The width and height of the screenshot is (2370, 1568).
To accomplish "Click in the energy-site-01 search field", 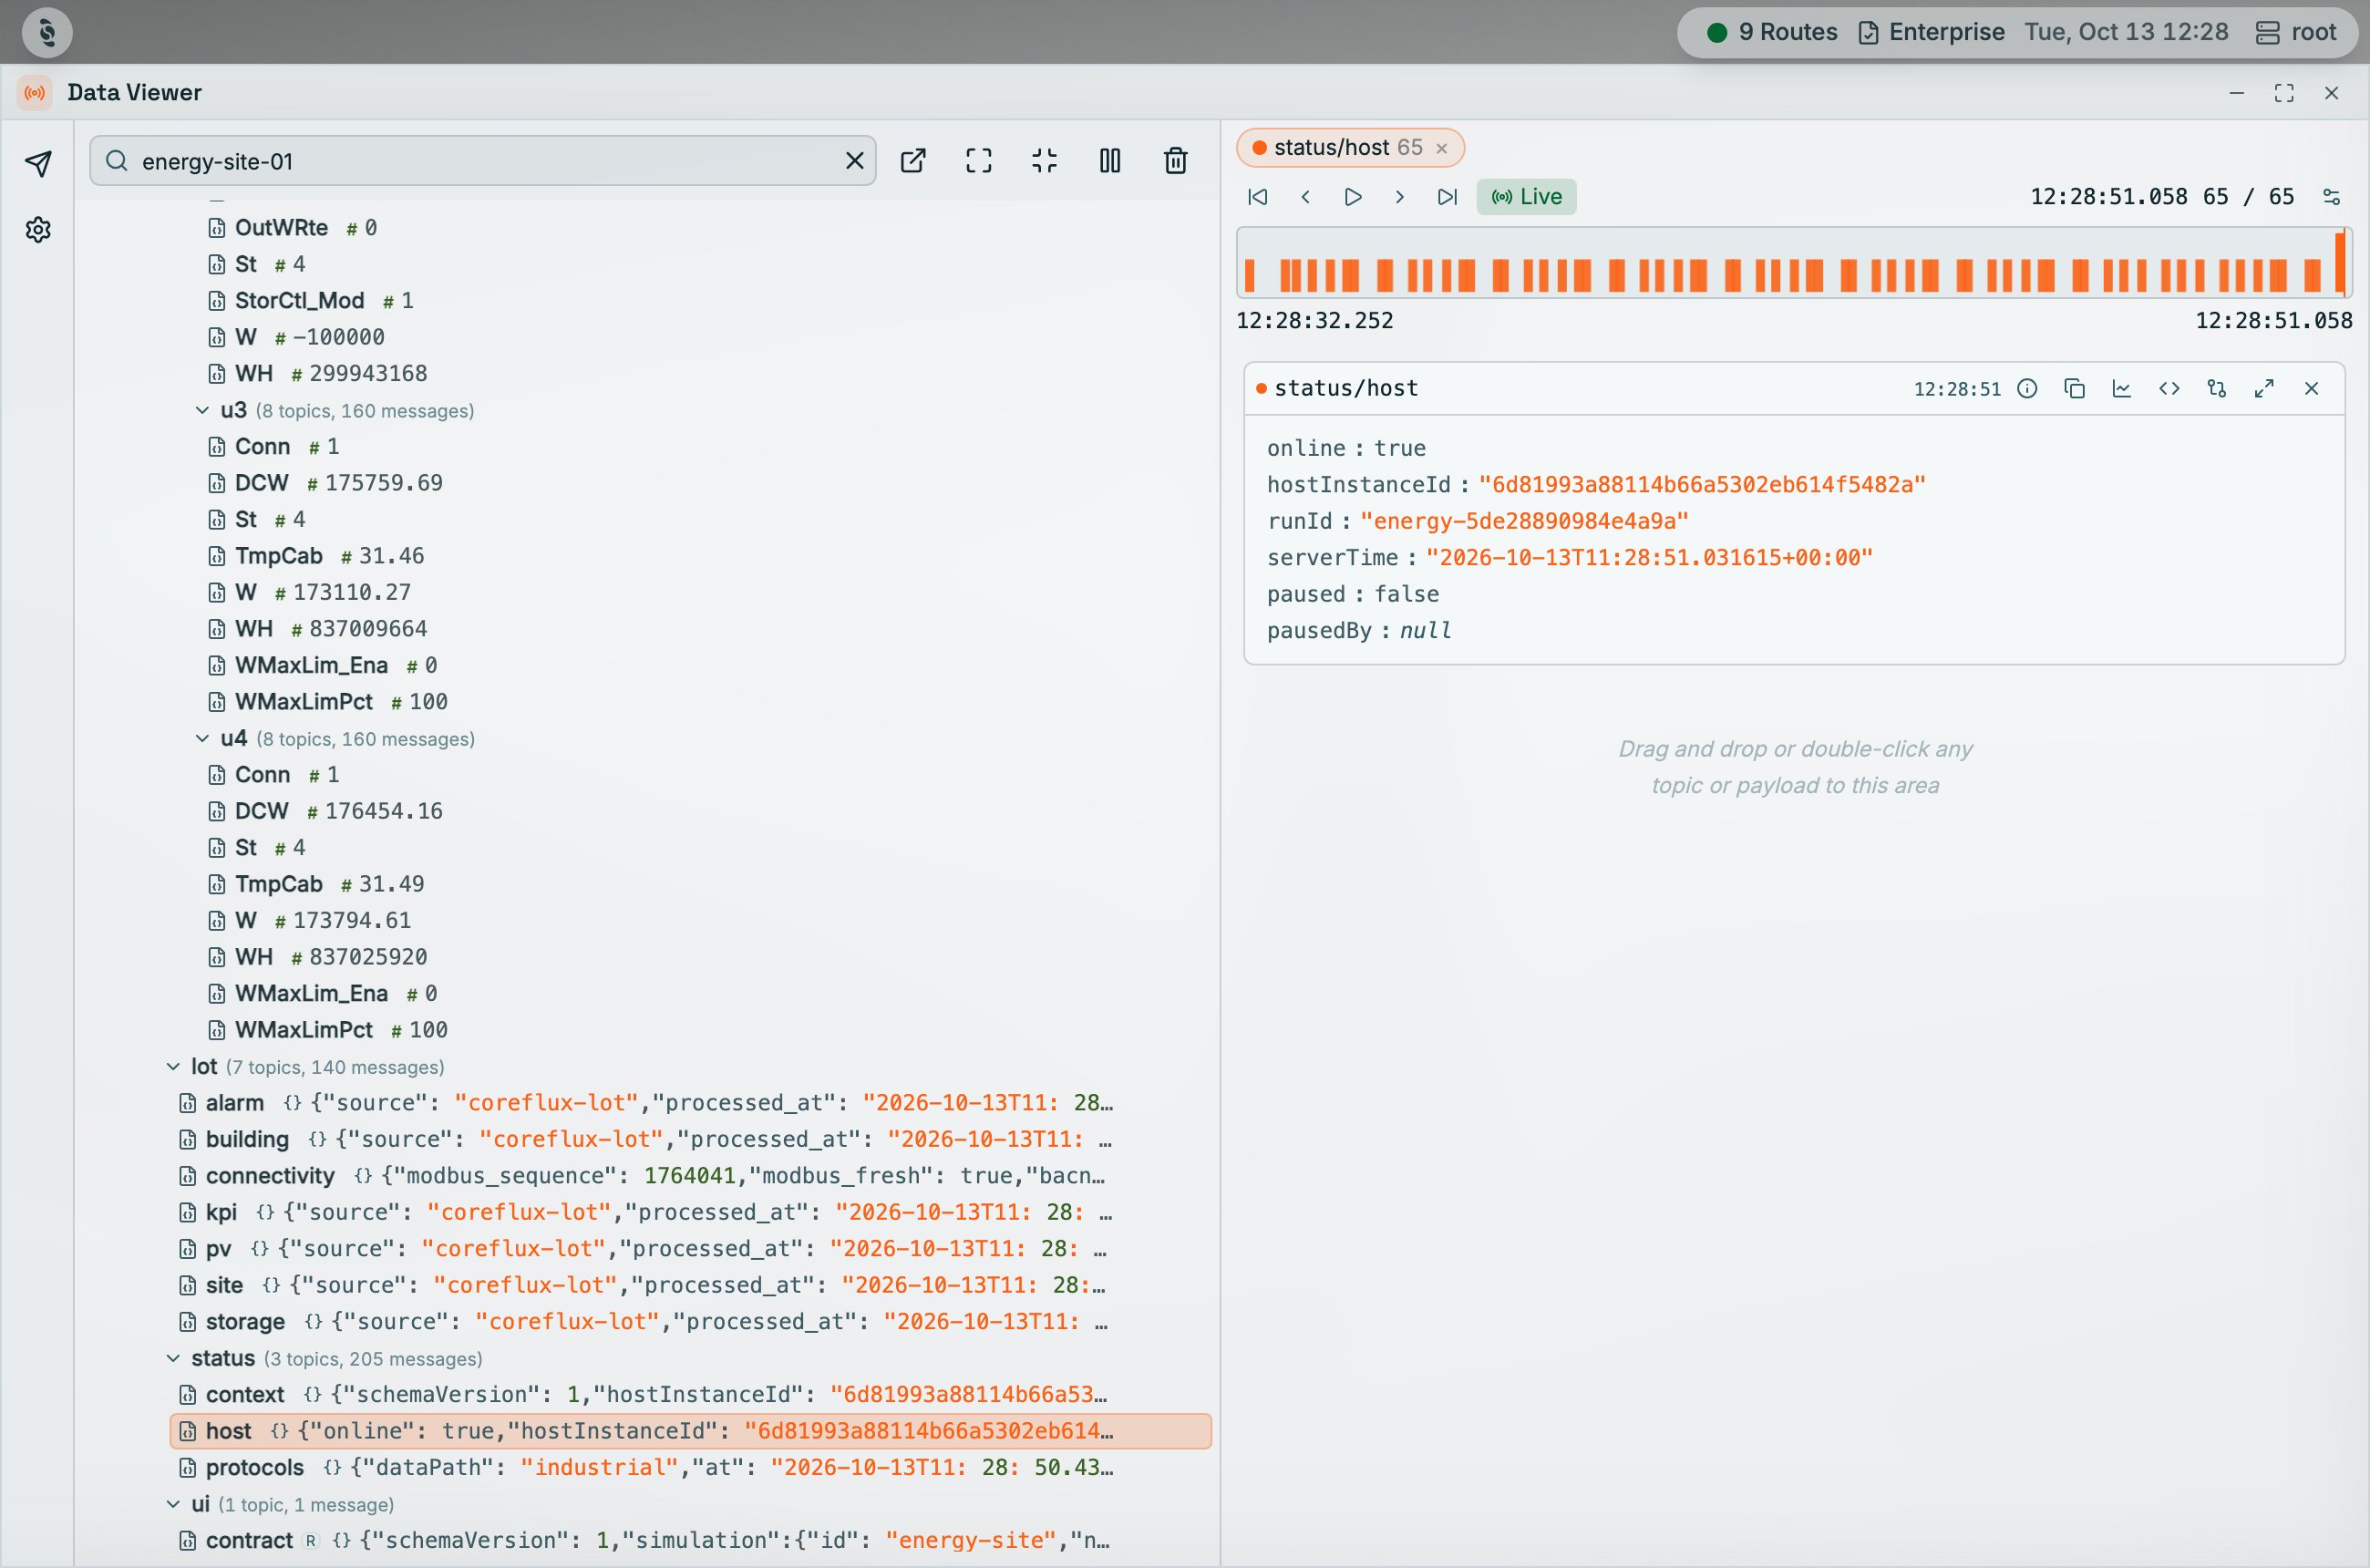I will (483, 161).
